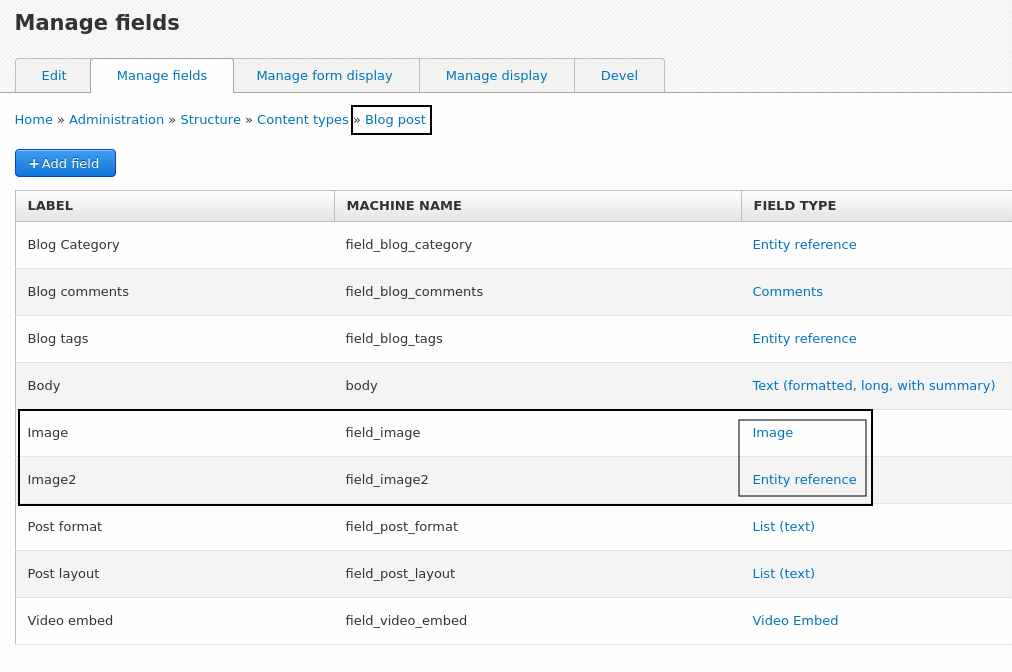Open the Structure breadcrumb link
The height and width of the screenshot is (672, 1012).
210,119
